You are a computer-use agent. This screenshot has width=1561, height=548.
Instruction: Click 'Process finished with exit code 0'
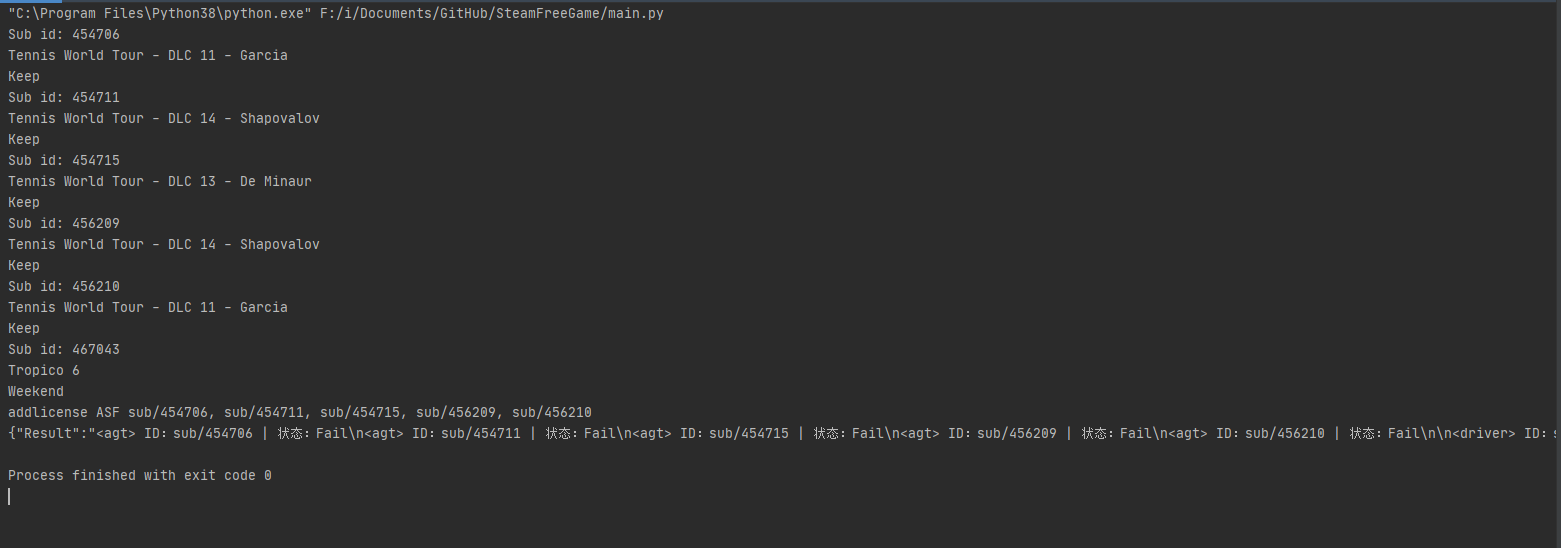click(140, 475)
